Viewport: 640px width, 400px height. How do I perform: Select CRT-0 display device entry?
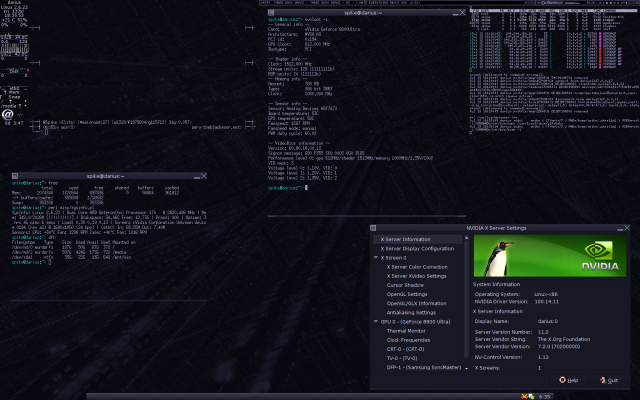[x=405, y=349]
